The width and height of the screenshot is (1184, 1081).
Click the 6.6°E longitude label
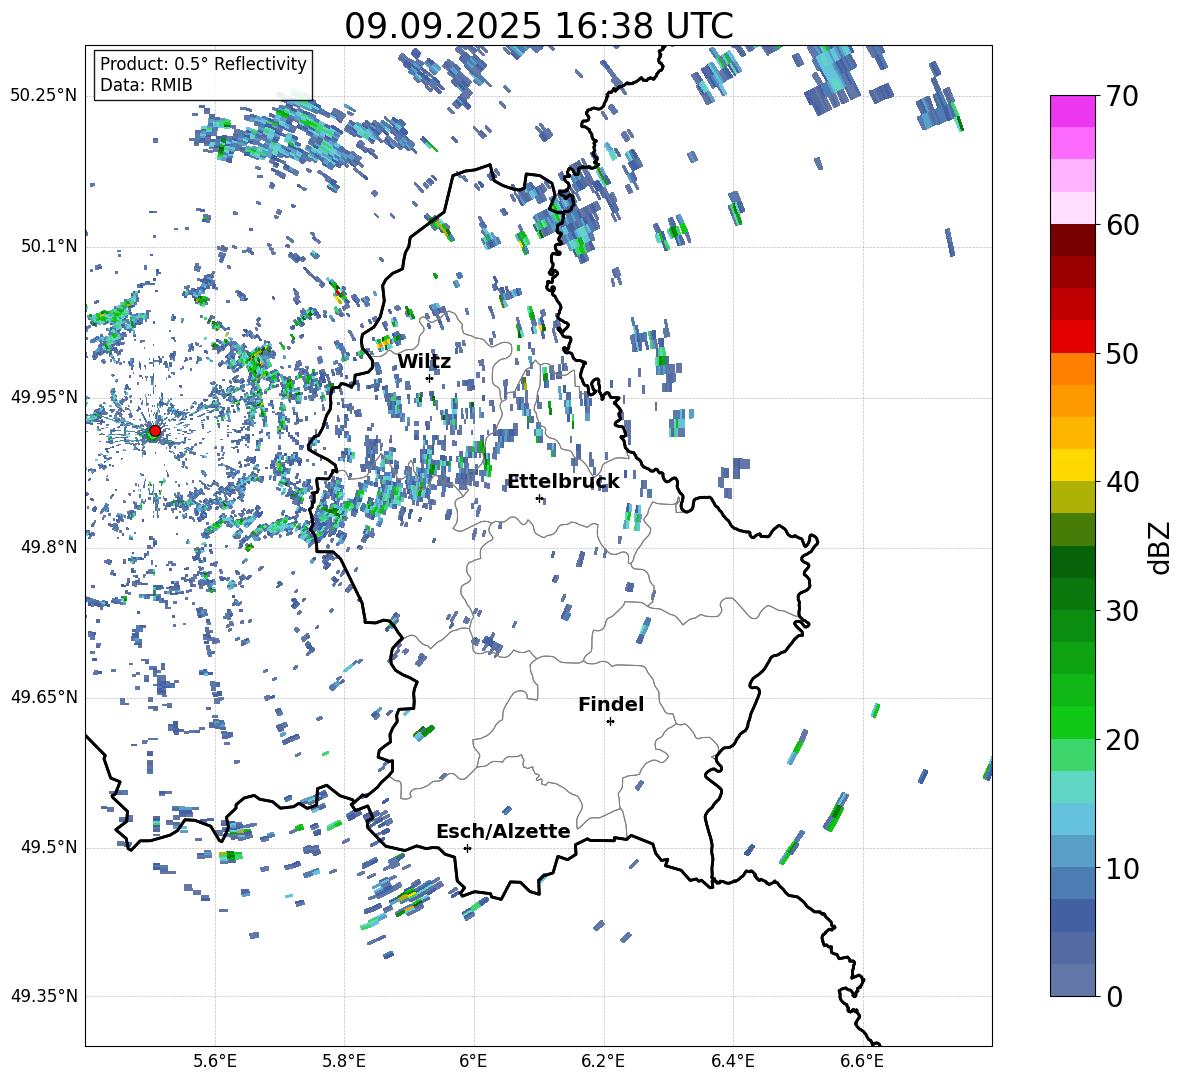[x=862, y=1061]
